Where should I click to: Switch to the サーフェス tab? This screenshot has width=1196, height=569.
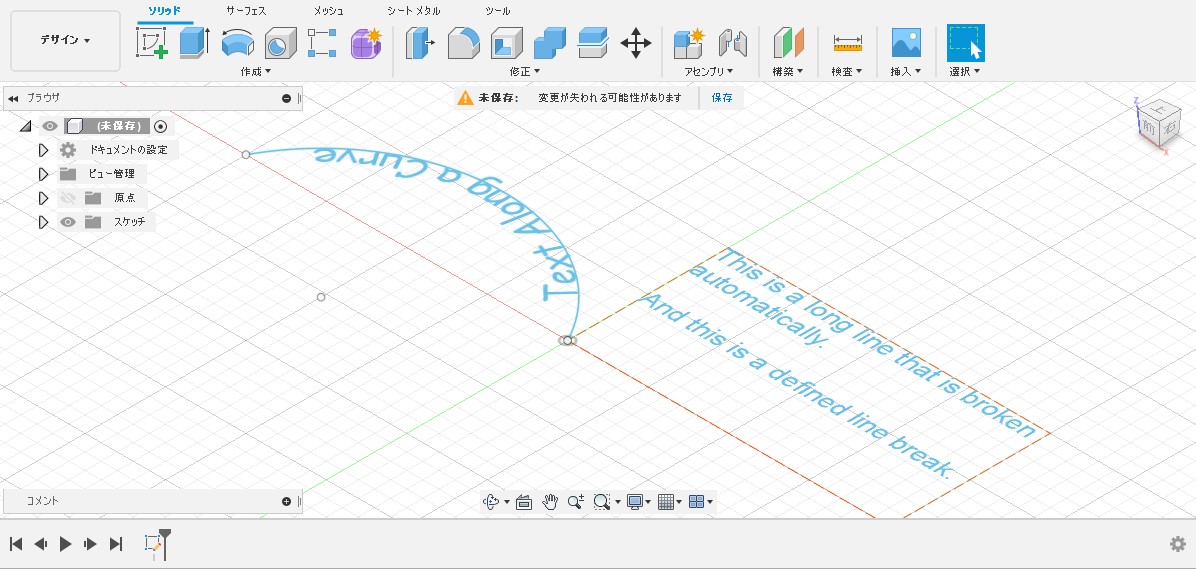point(246,11)
